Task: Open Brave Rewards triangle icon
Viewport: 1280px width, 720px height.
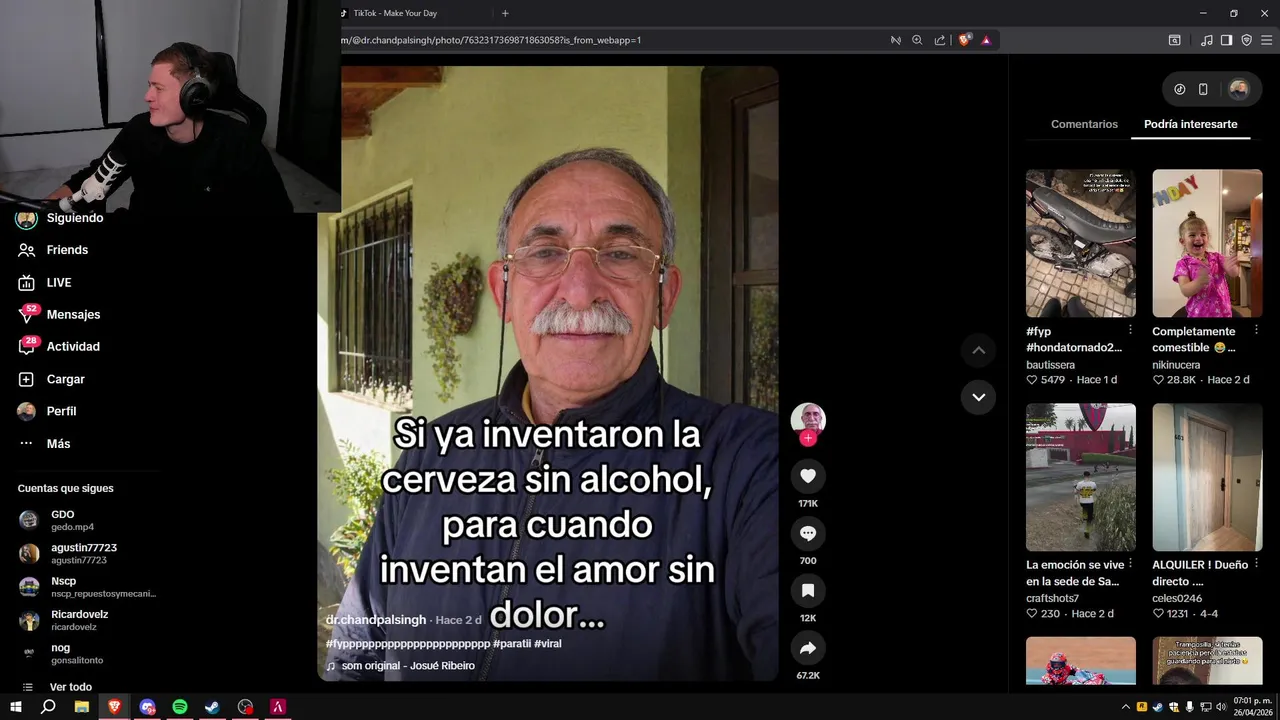Action: coord(986,40)
